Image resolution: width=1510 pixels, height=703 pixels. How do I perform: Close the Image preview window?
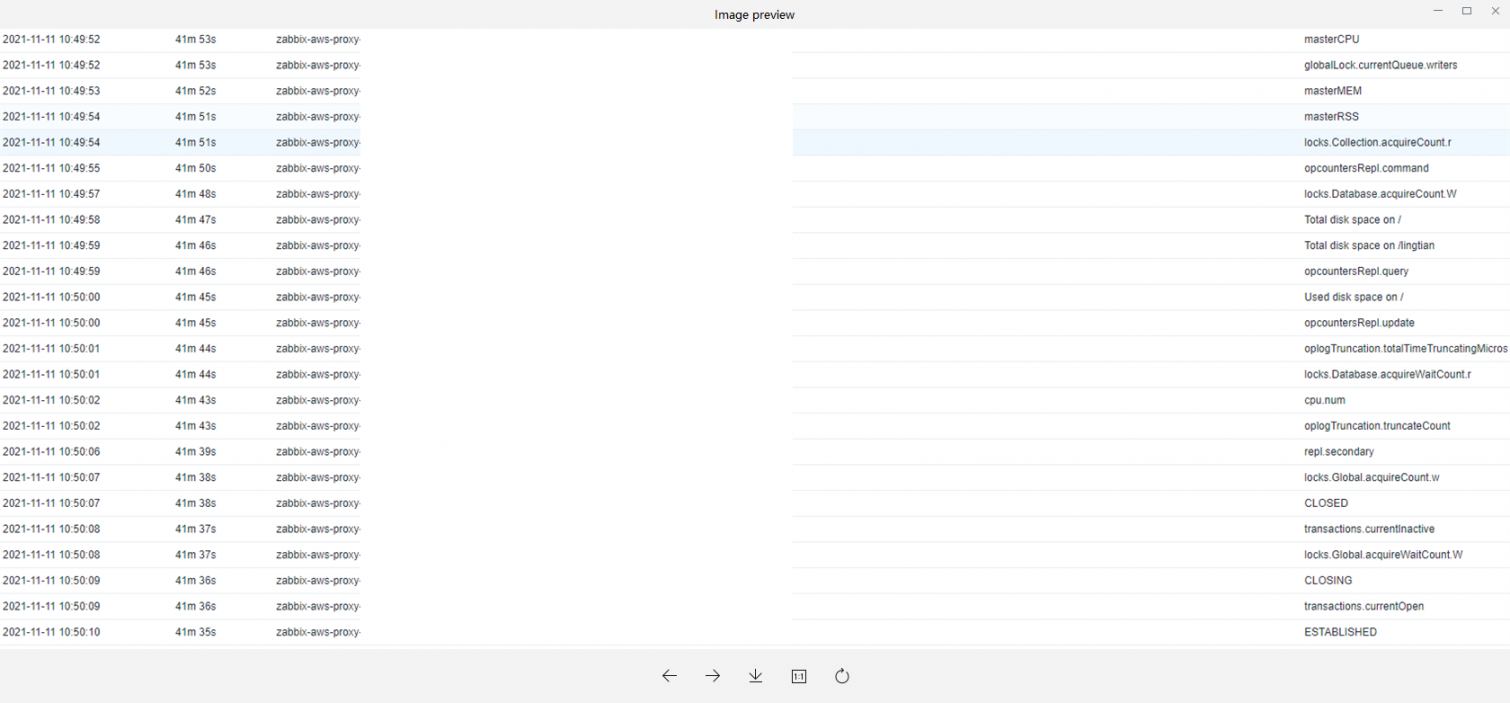coord(1495,11)
